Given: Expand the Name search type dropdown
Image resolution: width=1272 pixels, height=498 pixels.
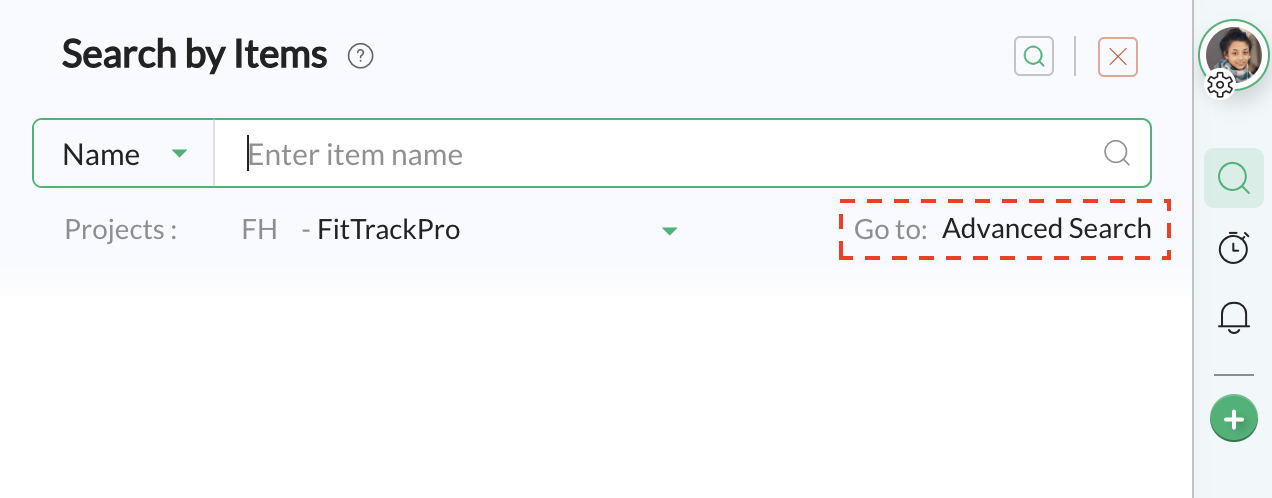Looking at the screenshot, I should tap(124, 154).
